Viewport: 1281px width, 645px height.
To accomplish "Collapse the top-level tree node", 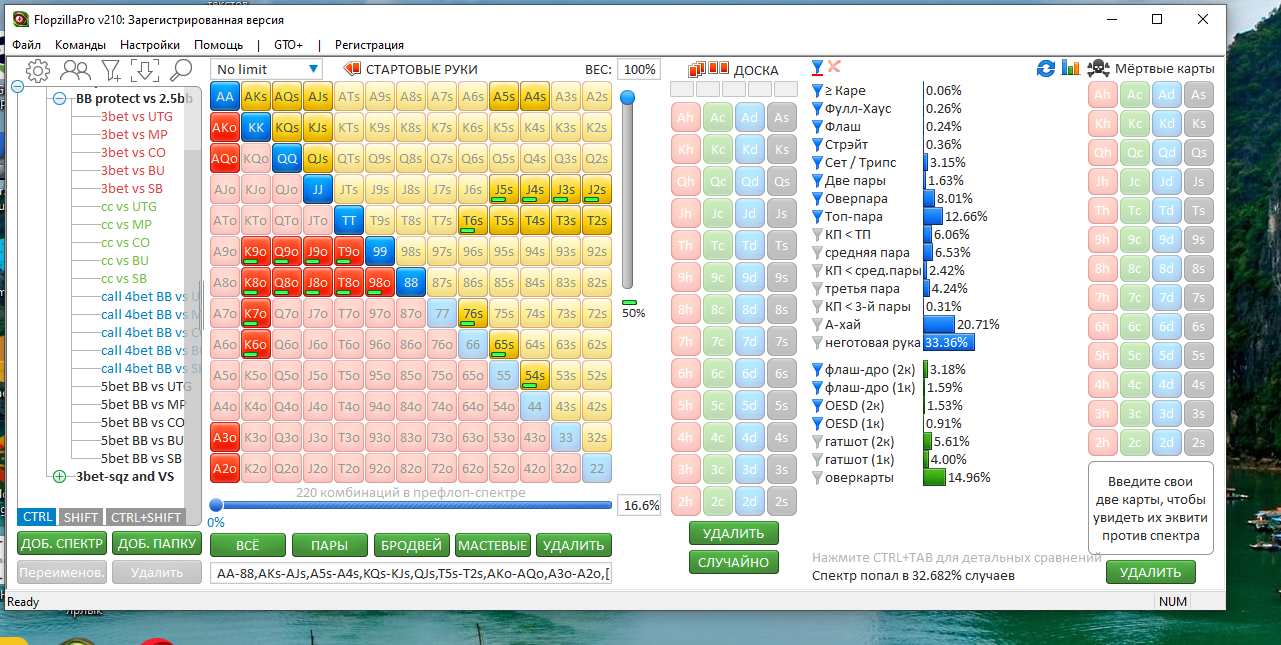I will [18, 87].
